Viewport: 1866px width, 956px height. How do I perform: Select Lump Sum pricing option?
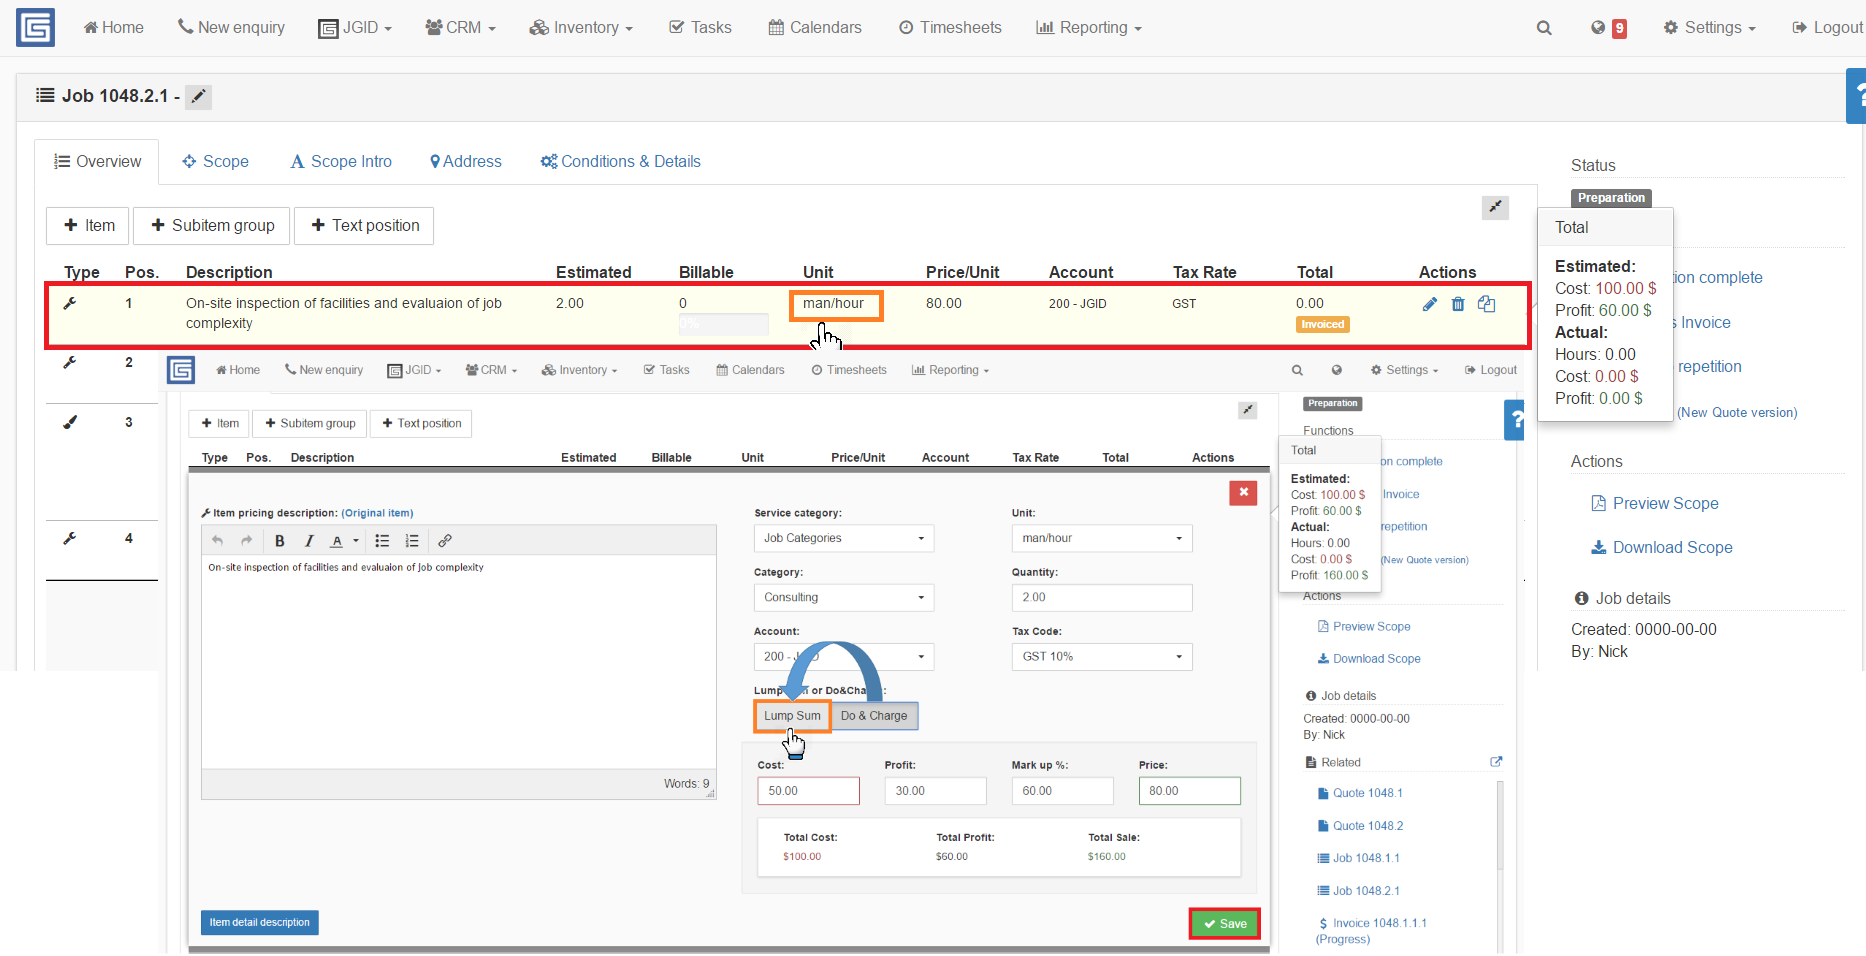[x=792, y=716]
